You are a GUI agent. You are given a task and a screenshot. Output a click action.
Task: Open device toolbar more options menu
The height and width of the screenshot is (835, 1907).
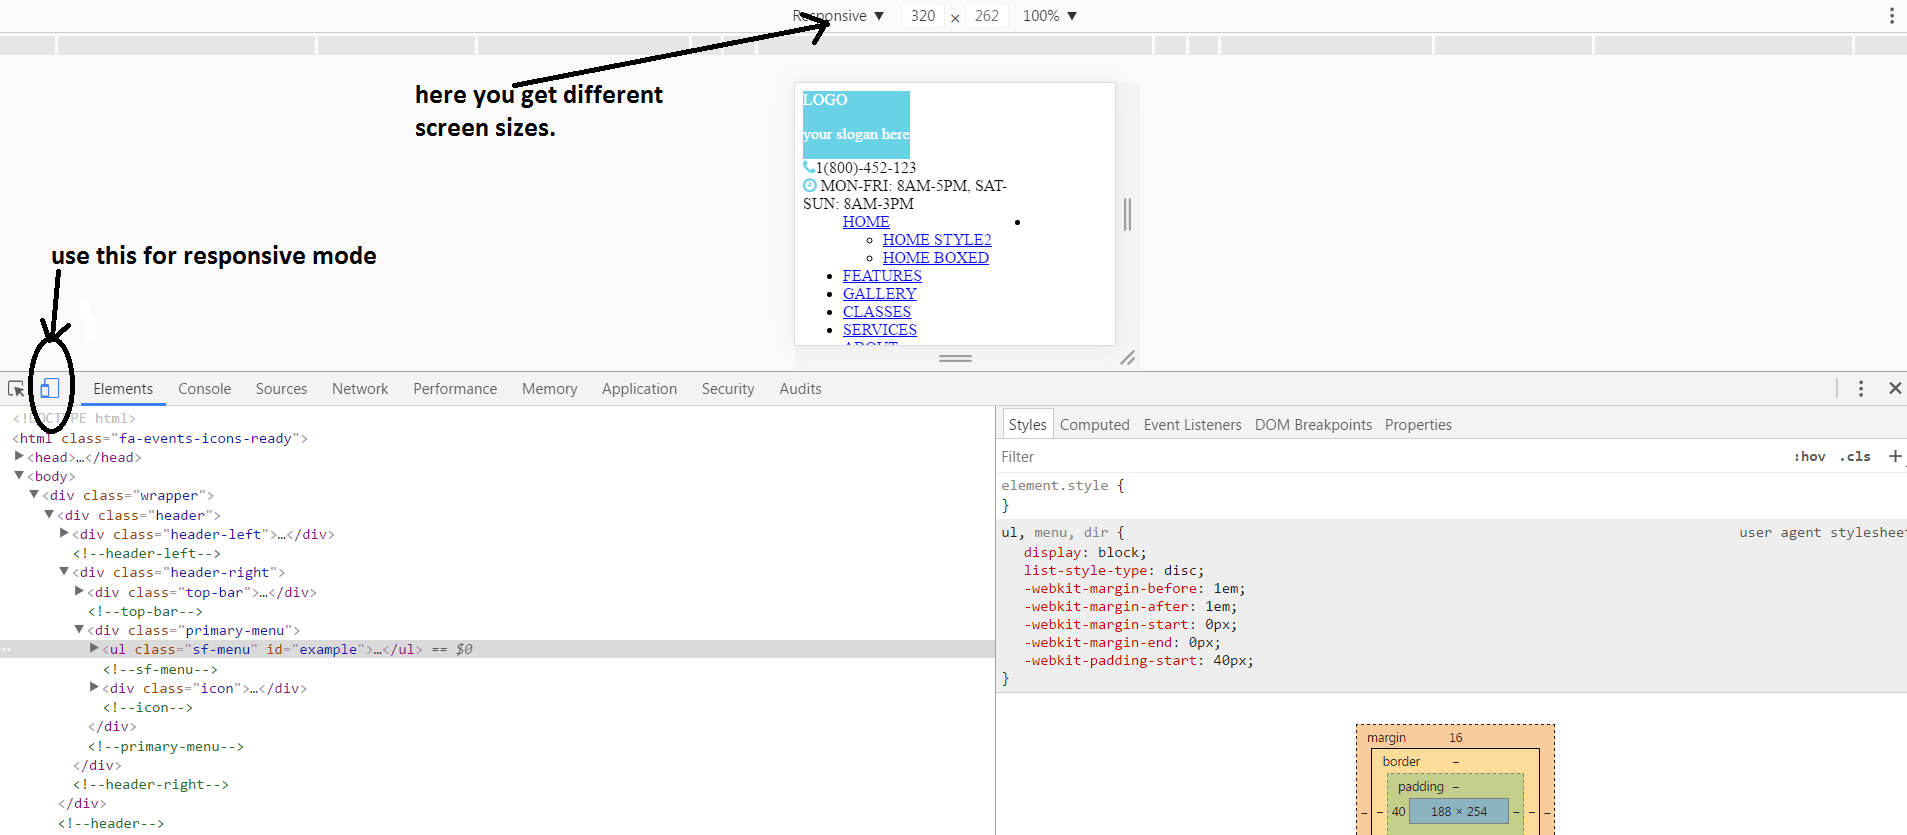click(1891, 16)
